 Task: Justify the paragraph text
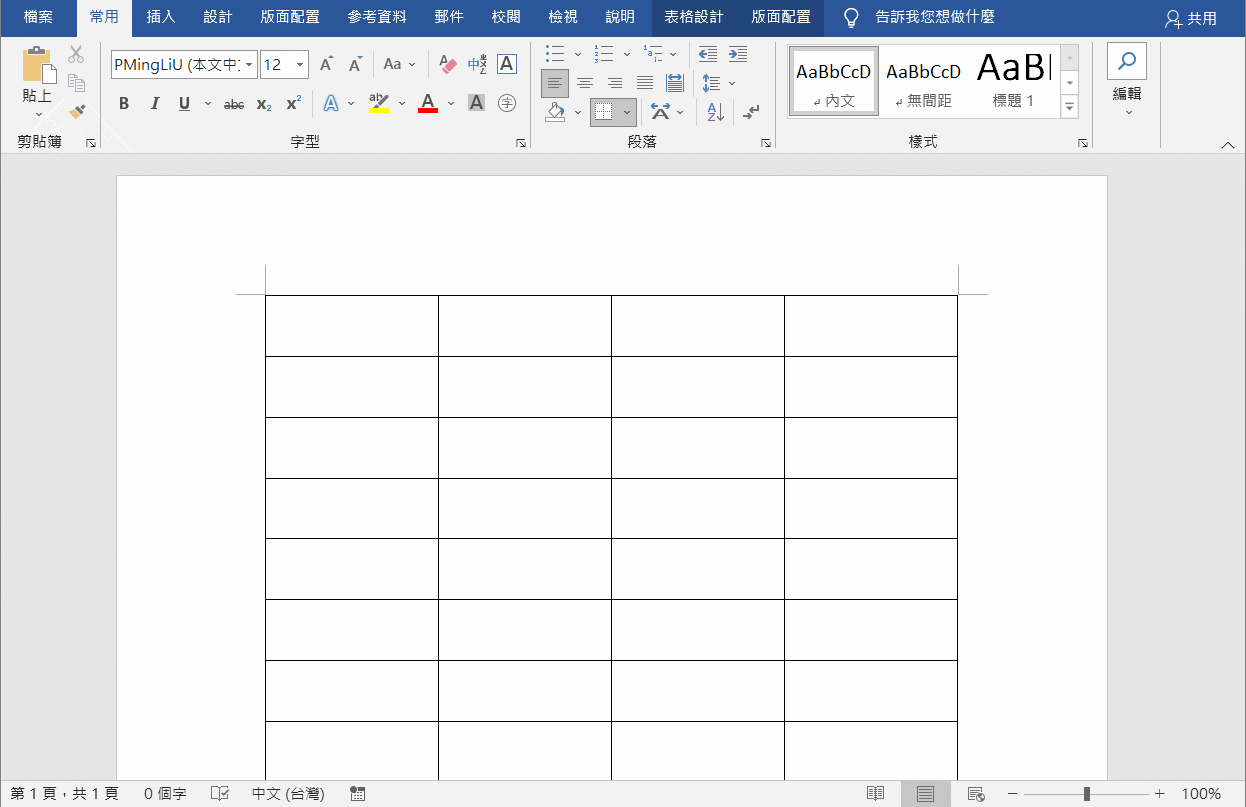point(645,83)
